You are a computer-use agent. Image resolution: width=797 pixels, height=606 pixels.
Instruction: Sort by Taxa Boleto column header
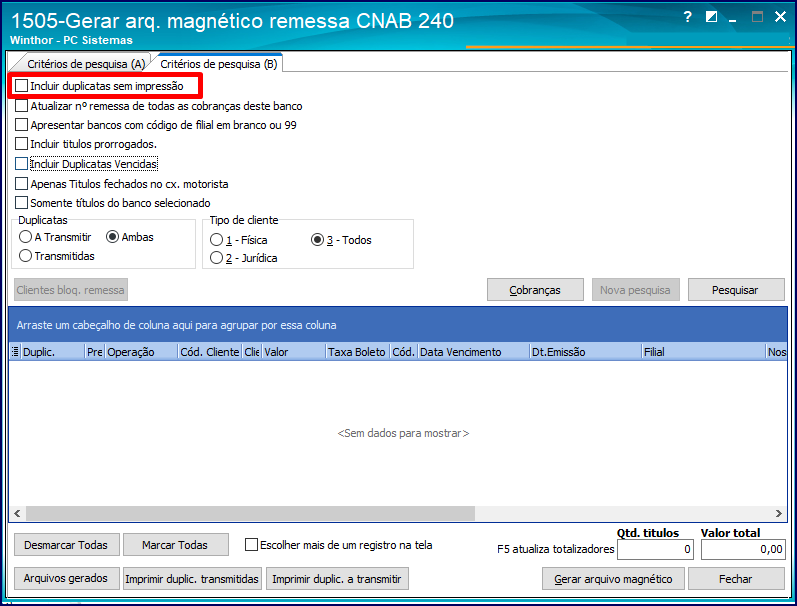[x=358, y=352]
